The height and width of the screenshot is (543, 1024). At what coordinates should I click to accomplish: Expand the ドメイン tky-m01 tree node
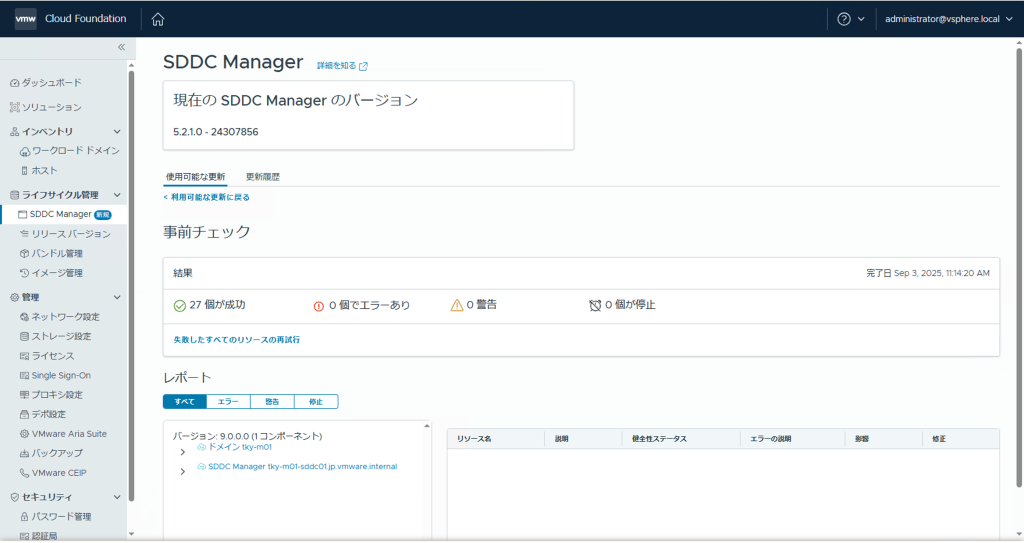182,452
